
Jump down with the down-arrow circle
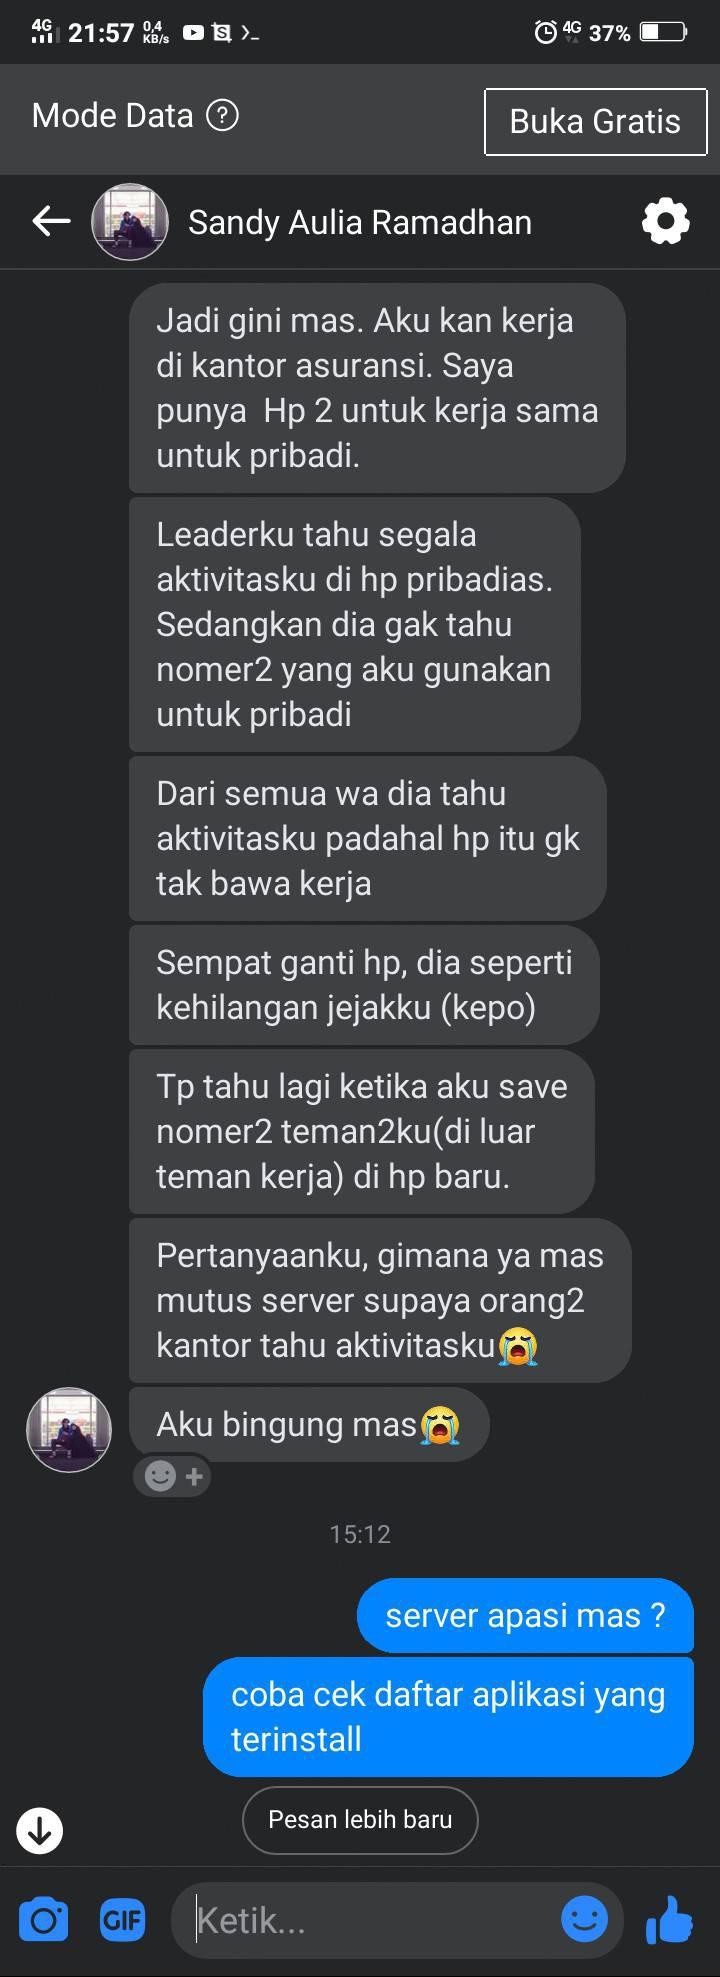tap(40, 1831)
